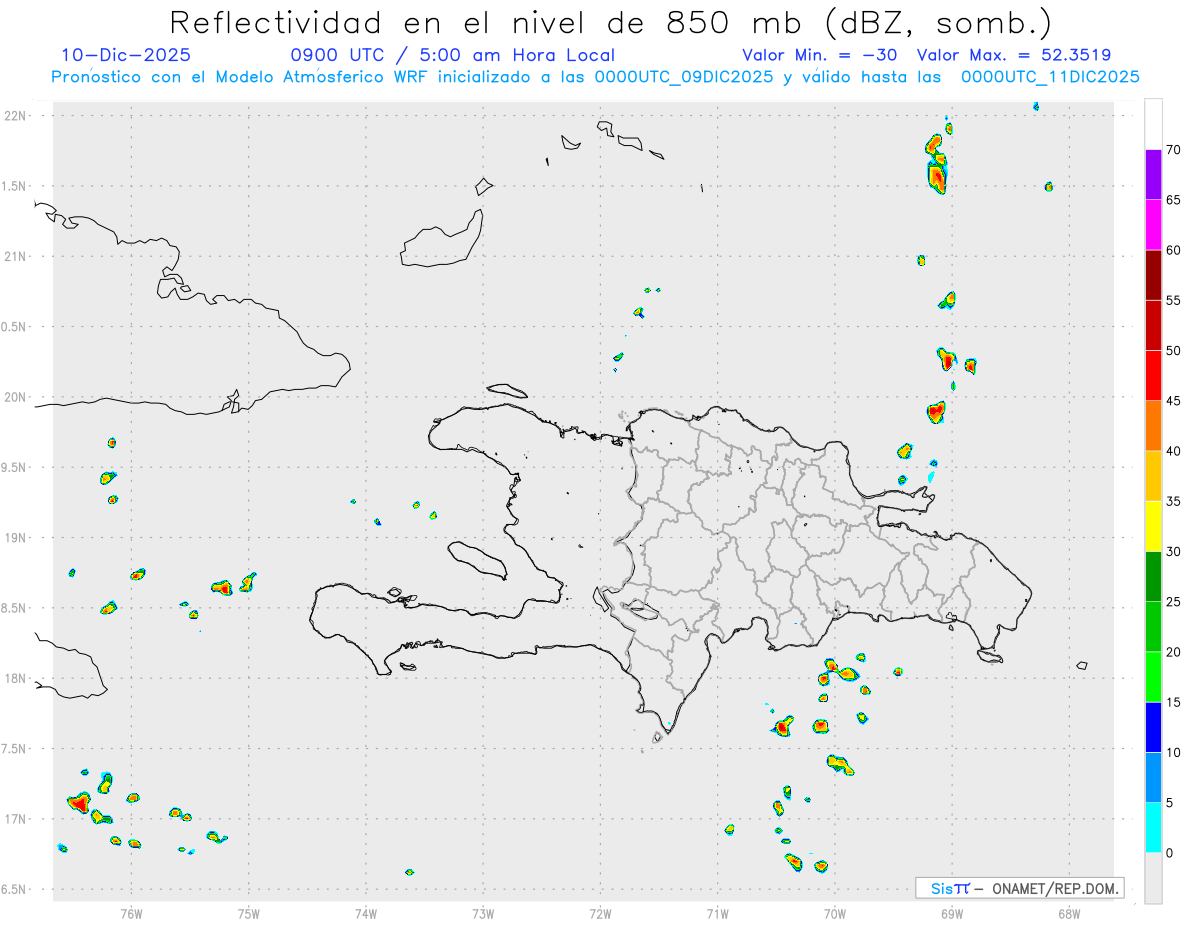Select the white above-70 band of color scale

pos(1153,124)
